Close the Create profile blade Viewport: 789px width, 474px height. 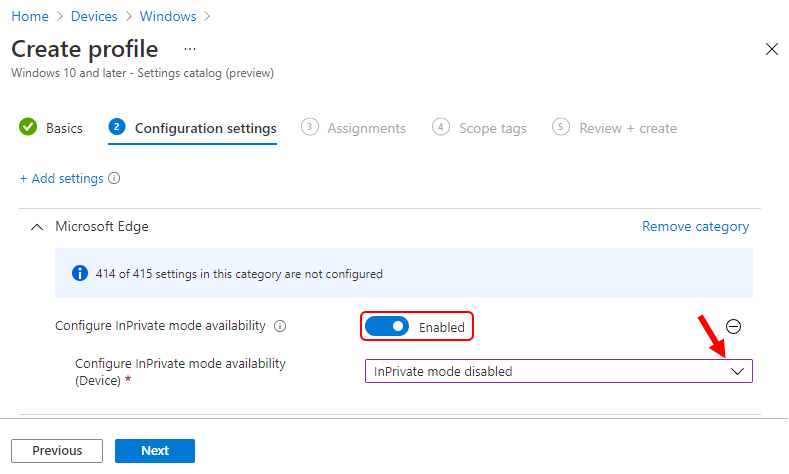tap(771, 49)
